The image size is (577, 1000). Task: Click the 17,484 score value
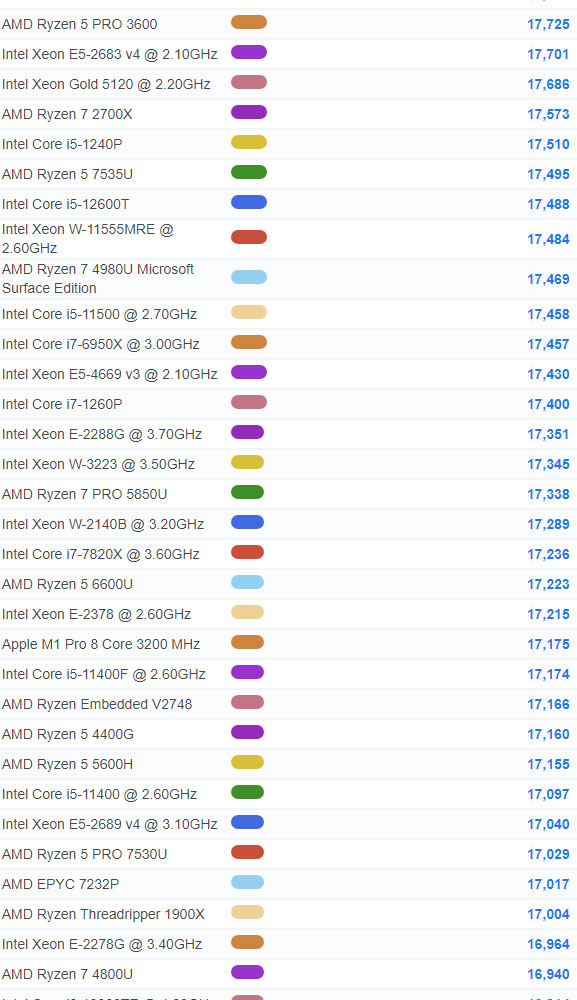[x=548, y=239]
